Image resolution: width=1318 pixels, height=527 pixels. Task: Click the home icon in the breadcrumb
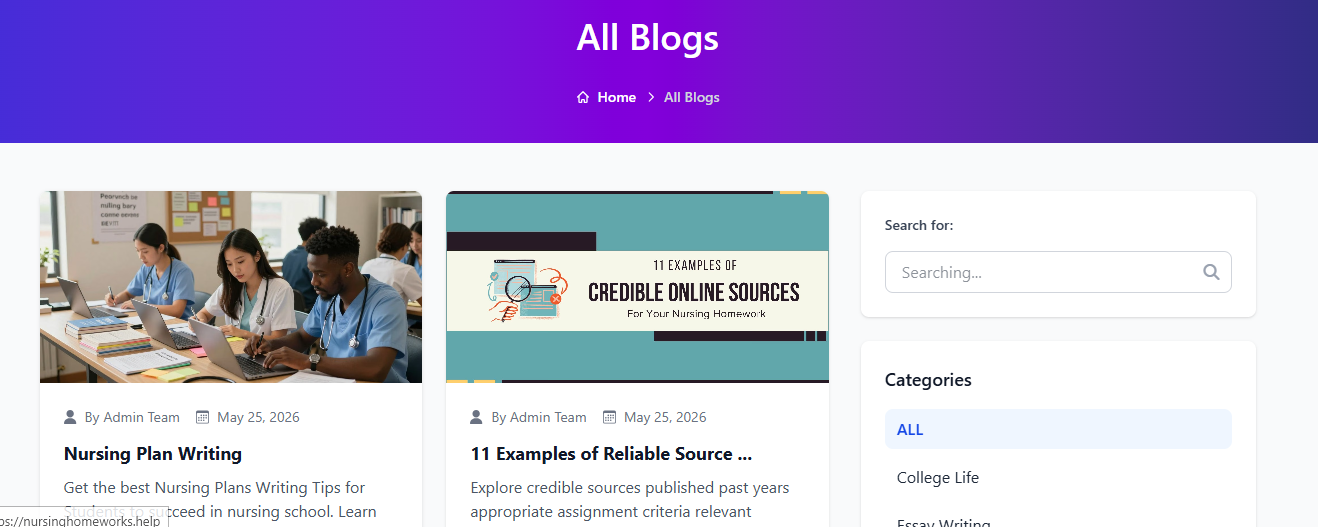point(583,97)
